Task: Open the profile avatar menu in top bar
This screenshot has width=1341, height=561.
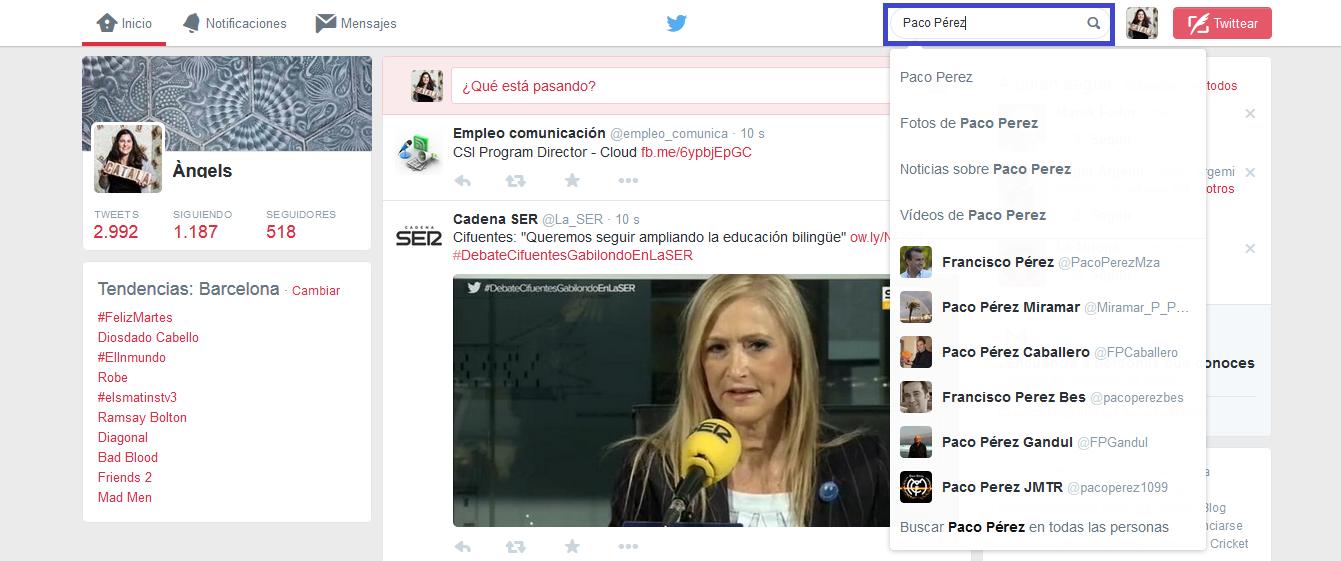Action: 1142,23
